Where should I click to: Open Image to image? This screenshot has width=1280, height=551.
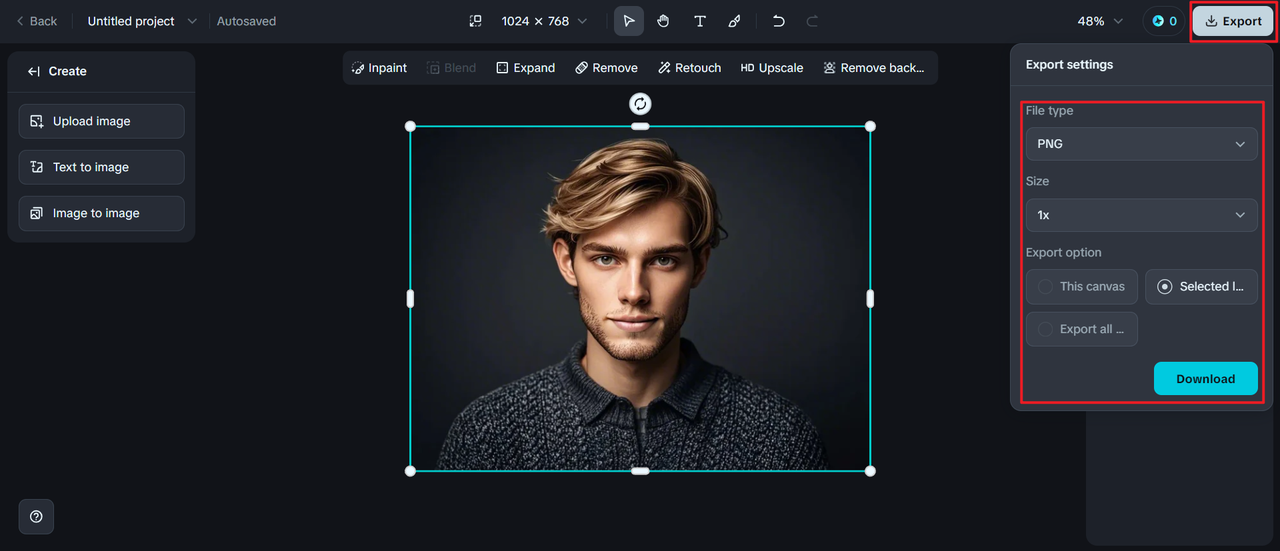coord(101,213)
